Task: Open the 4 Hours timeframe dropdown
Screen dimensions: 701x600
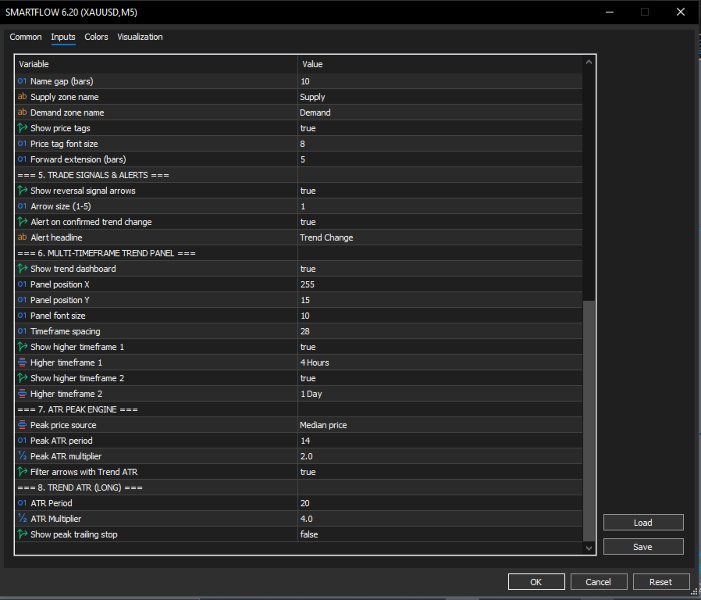Action: pyautogui.click(x=440, y=363)
